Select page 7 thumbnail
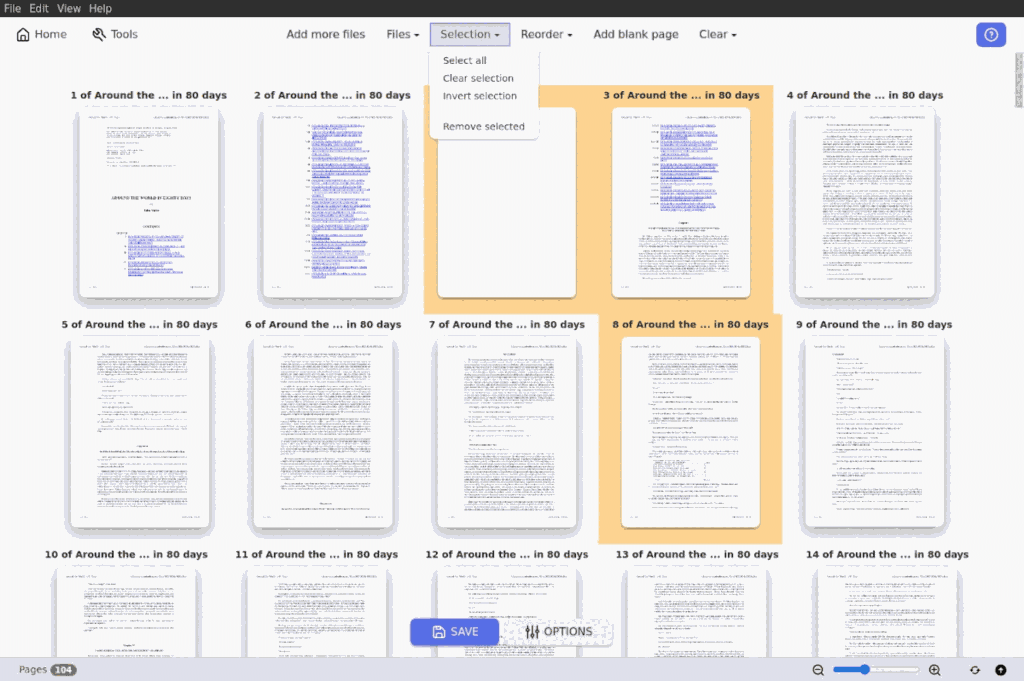The image size is (1024, 681). [x=507, y=432]
